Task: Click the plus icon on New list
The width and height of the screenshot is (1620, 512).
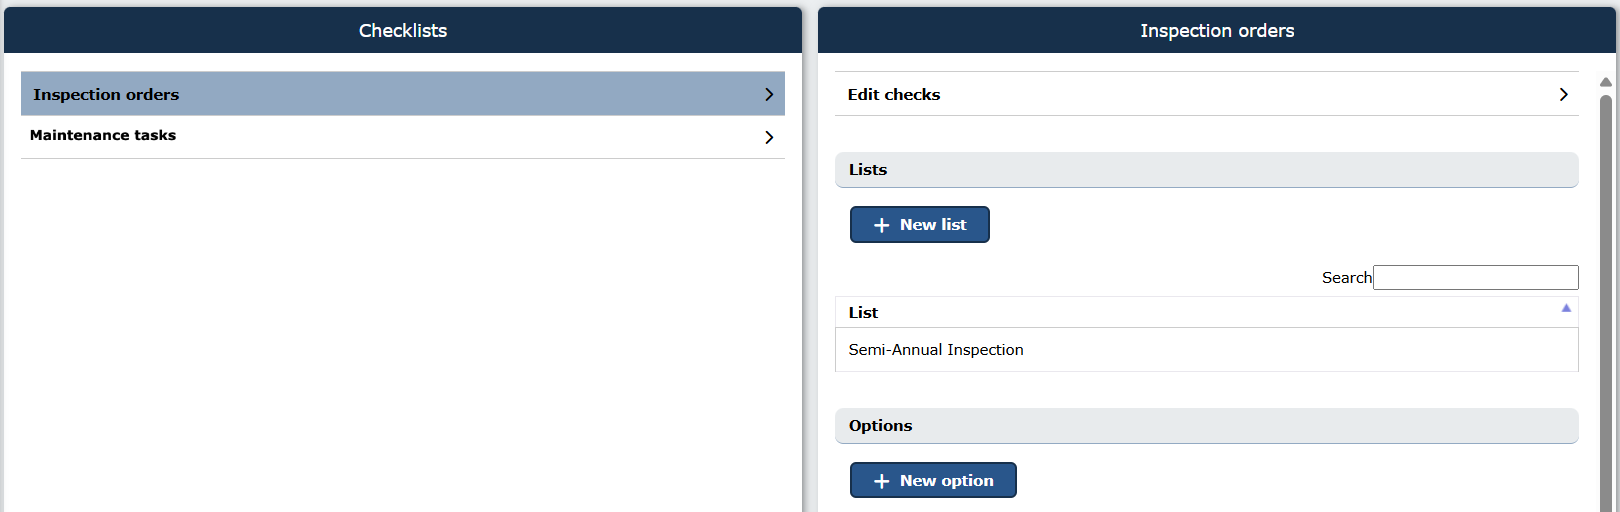Action: pos(881,225)
